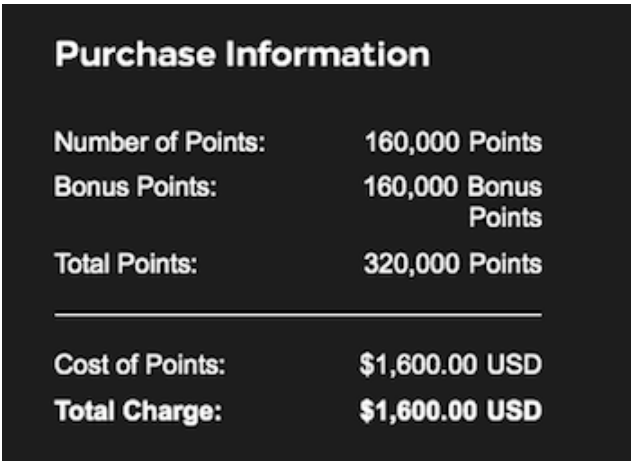Click the "160,000 Bonus" value text

point(453,188)
